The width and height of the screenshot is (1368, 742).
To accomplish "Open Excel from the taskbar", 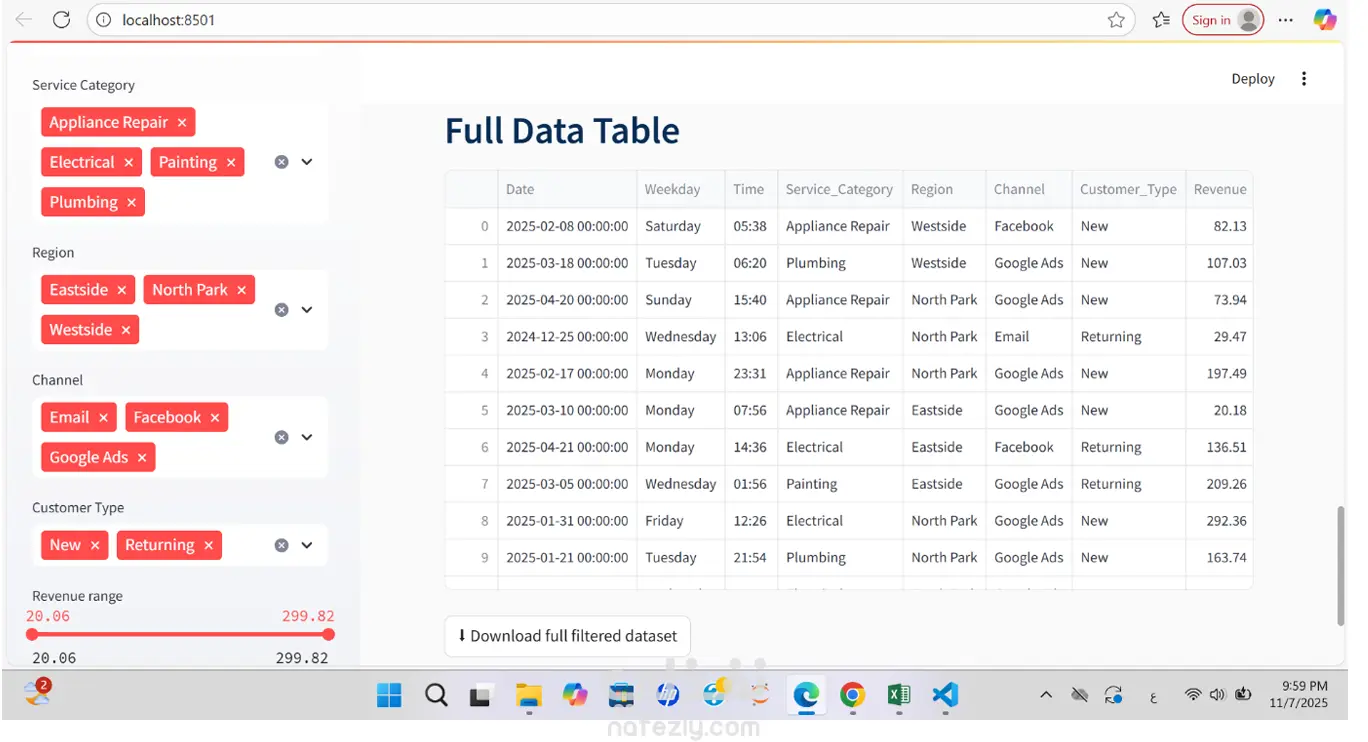I will (898, 695).
